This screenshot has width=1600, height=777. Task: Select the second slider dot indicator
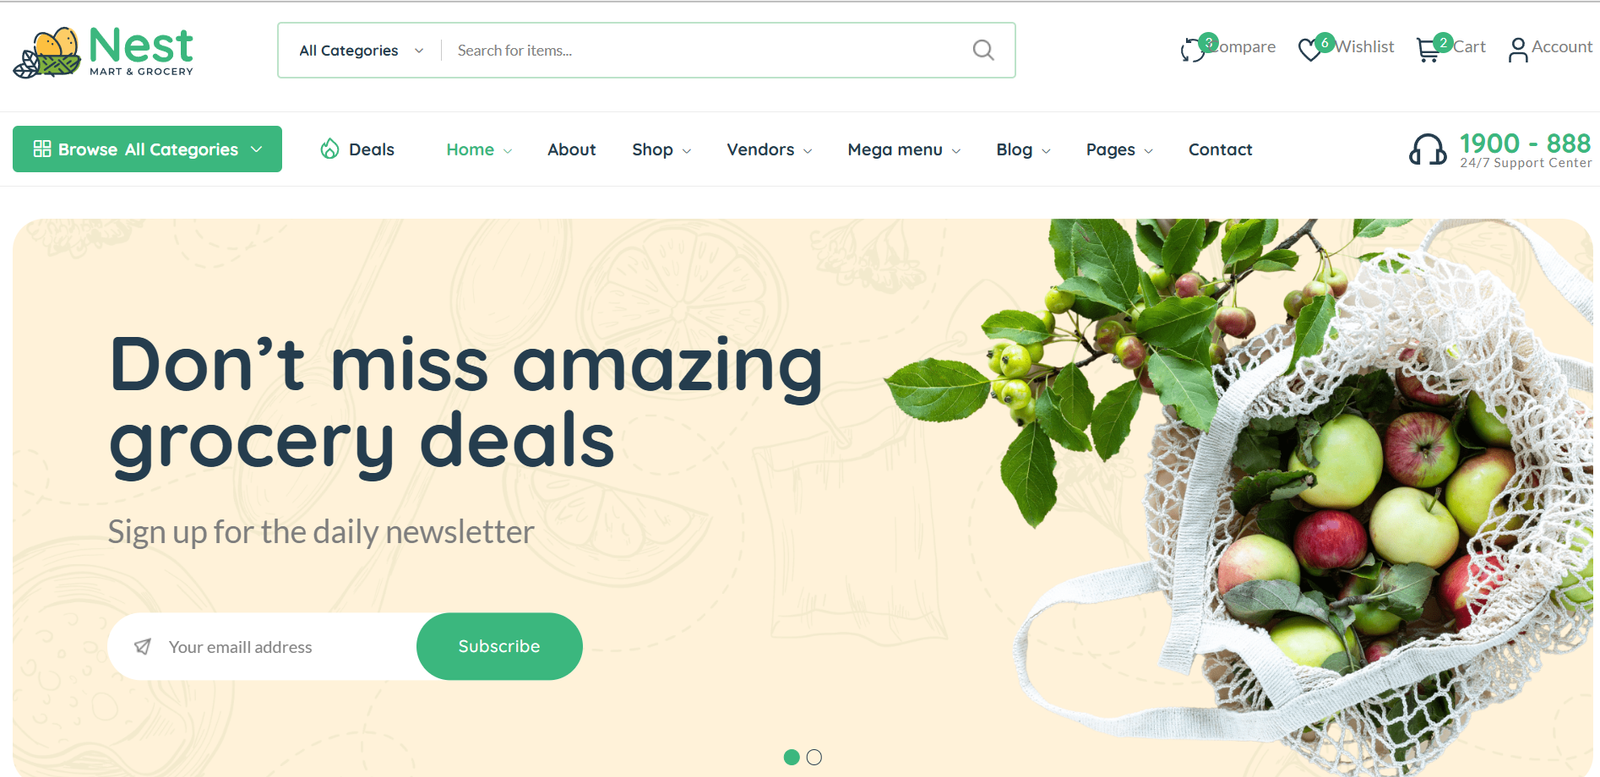pos(814,757)
